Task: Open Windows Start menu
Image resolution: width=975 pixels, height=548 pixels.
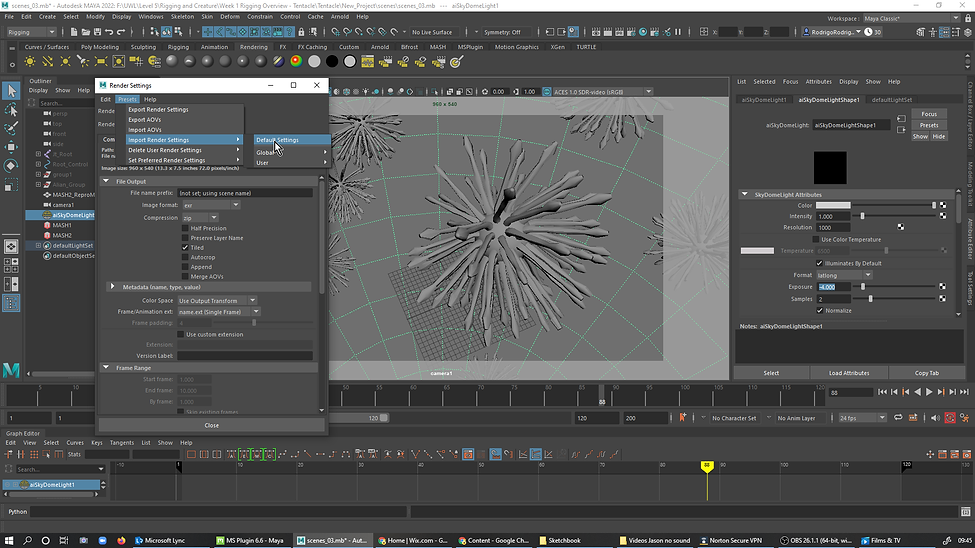Action: [x=9, y=541]
